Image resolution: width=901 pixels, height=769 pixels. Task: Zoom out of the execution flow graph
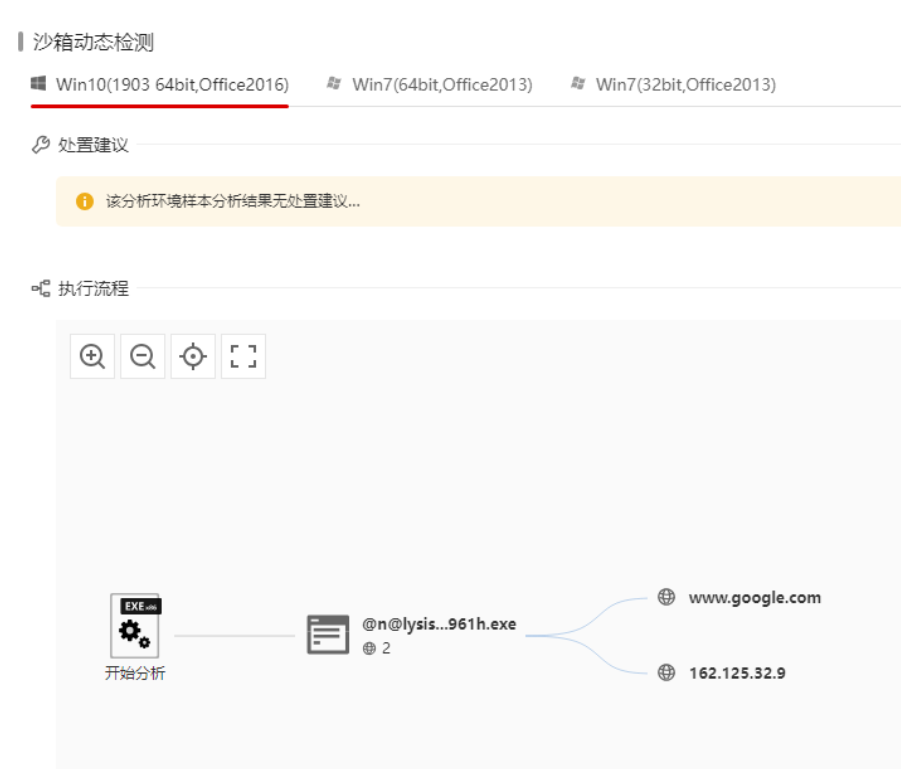(143, 356)
